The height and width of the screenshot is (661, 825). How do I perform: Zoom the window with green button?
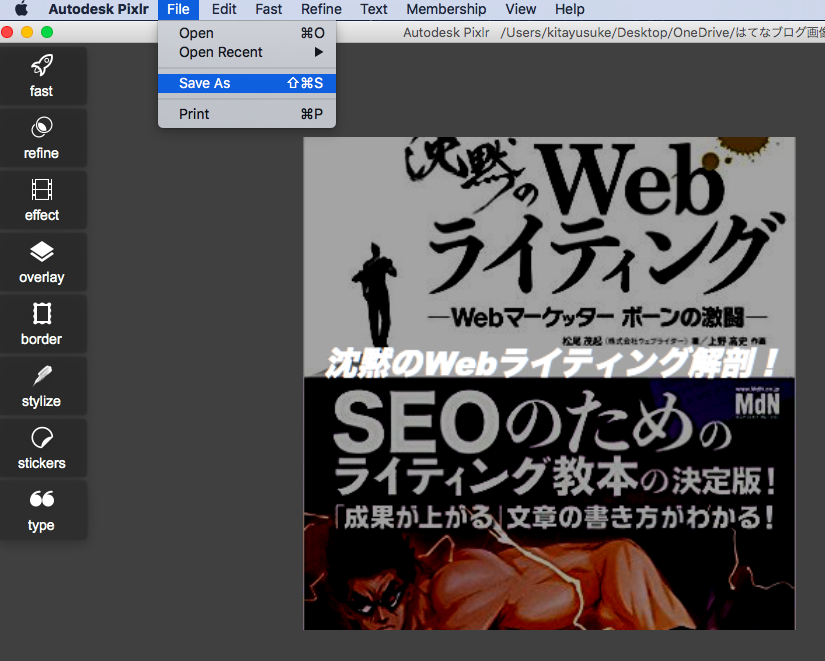[x=47, y=32]
